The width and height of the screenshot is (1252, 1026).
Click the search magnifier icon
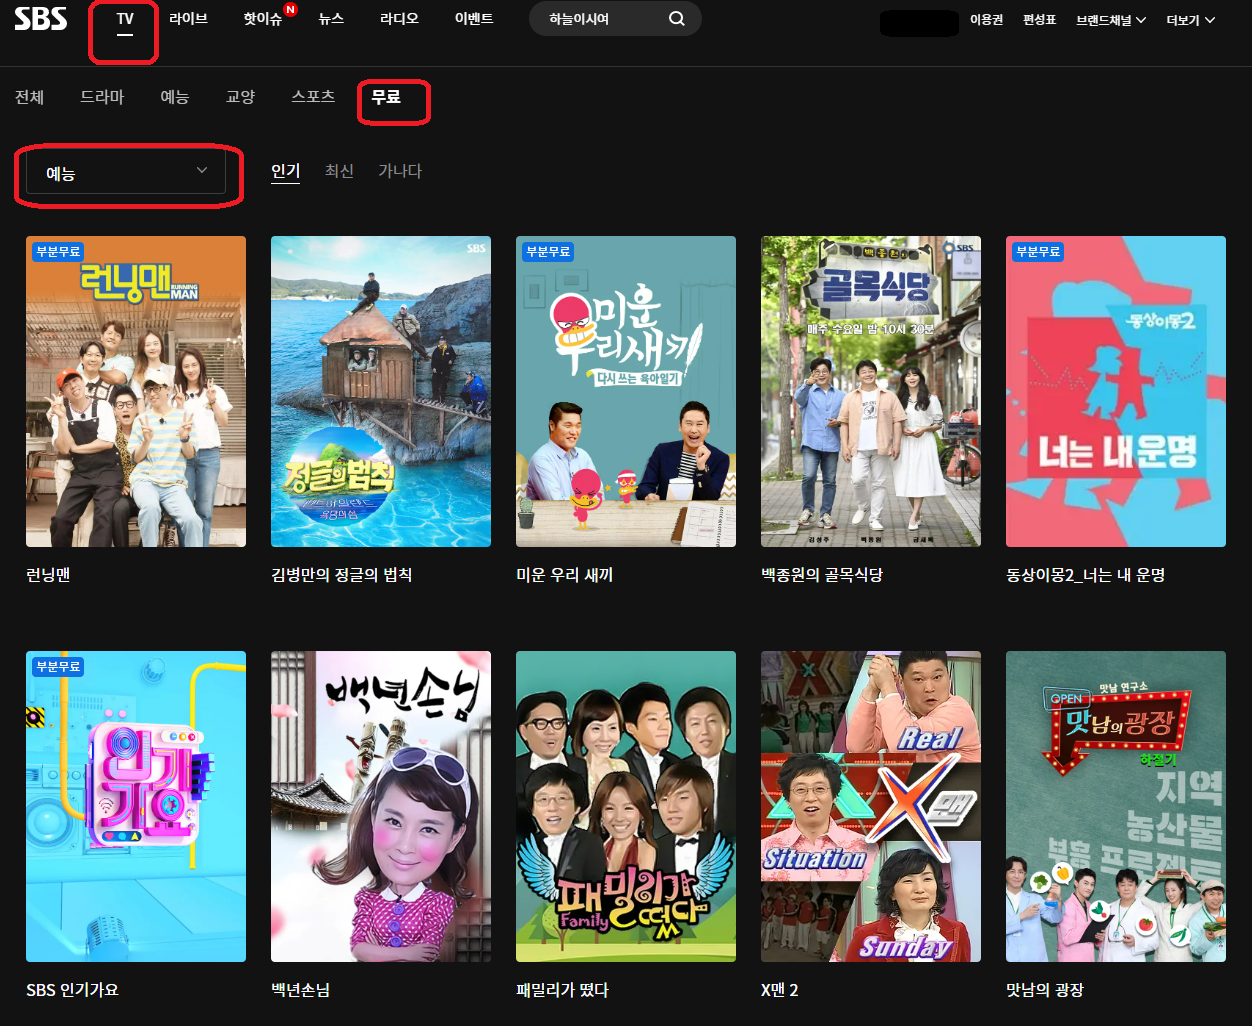coord(677,19)
